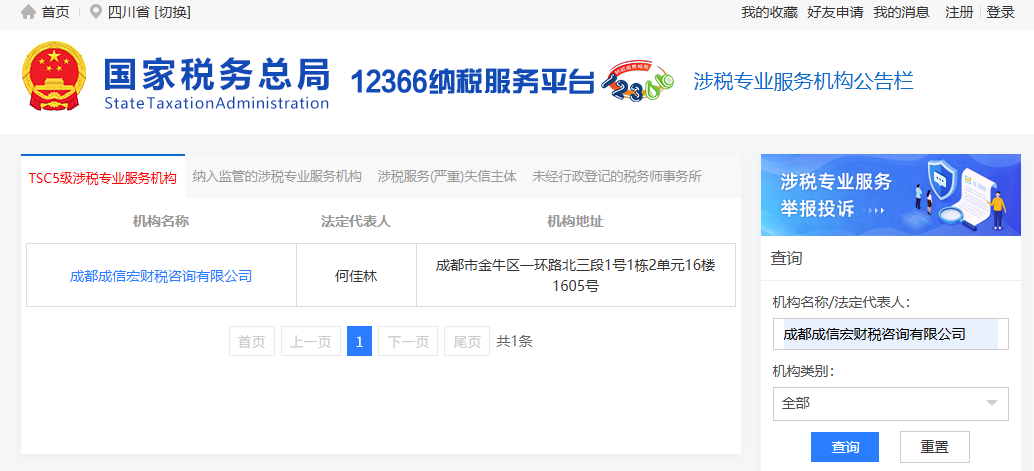
Task: Click the 机构类别 label
Action: pos(803,371)
